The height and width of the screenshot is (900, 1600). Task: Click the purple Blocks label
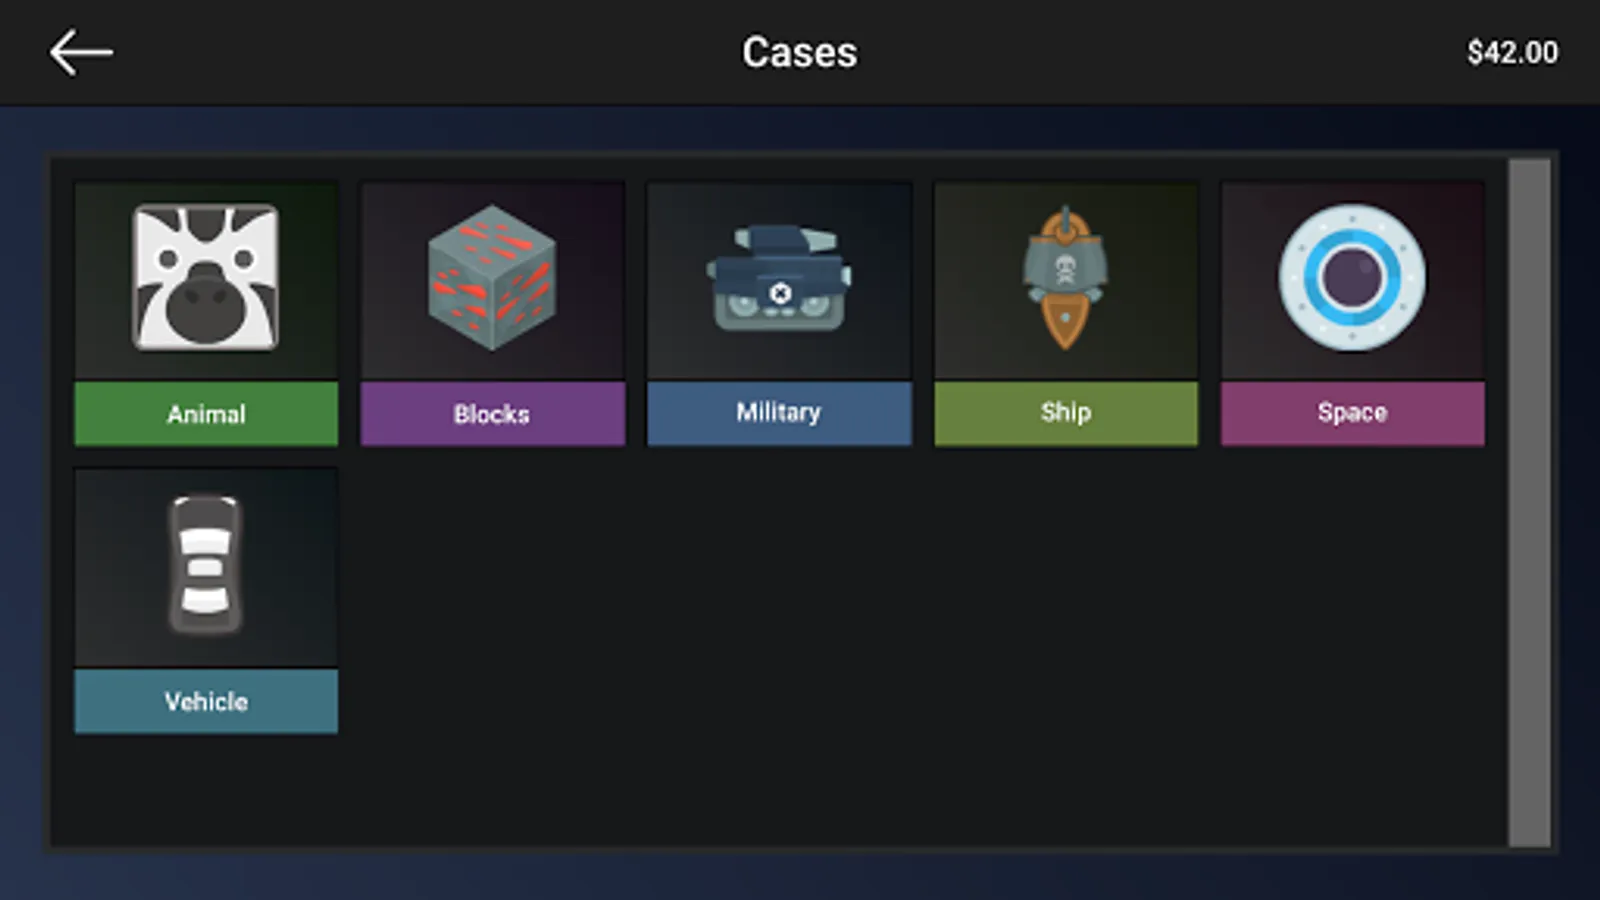point(492,414)
